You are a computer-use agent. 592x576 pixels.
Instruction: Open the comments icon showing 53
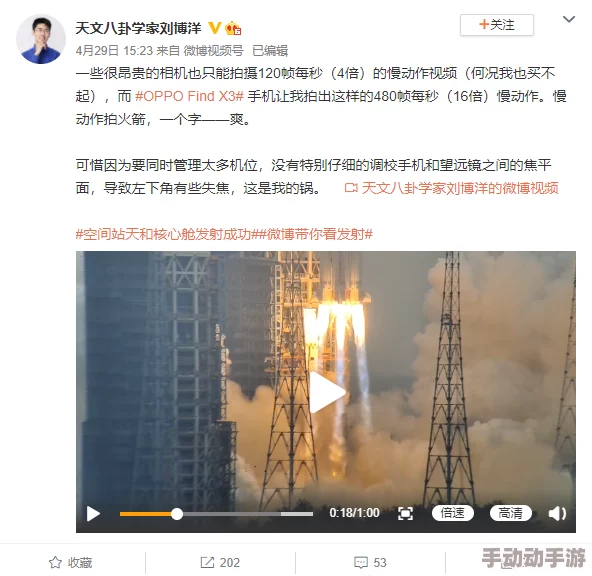pyautogui.click(x=361, y=562)
